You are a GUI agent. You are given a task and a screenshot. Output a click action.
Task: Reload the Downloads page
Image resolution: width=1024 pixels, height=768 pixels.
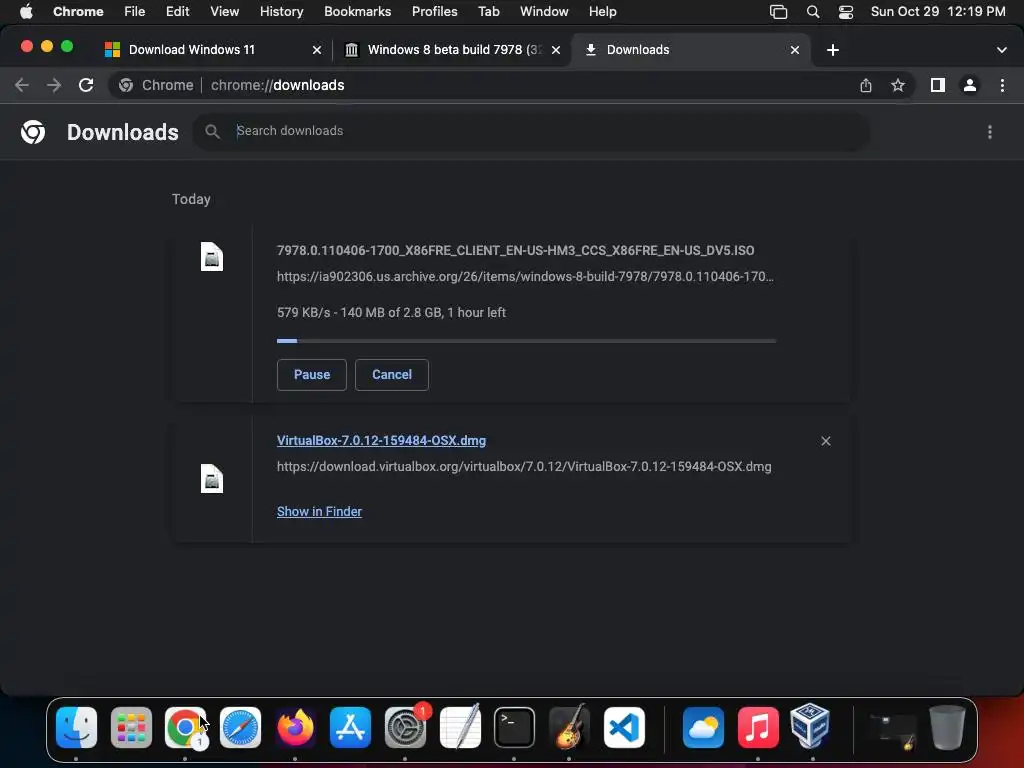point(86,85)
